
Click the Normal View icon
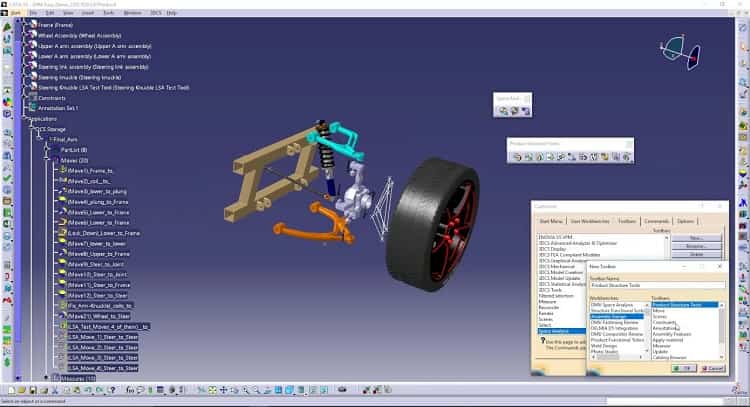[267, 390]
